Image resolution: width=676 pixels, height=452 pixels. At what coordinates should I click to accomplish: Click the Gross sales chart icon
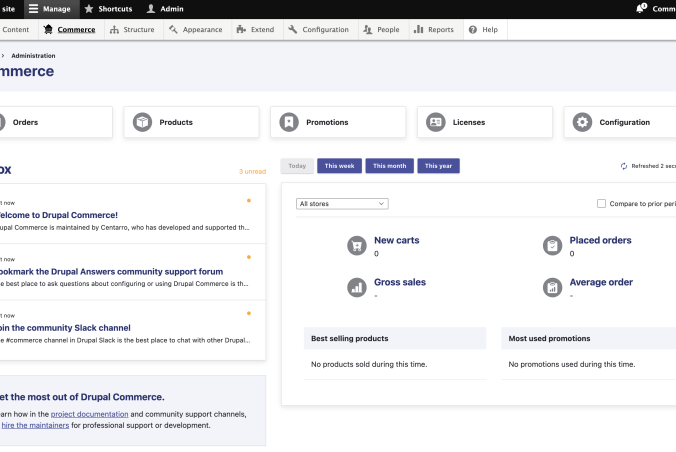[x=357, y=288]
